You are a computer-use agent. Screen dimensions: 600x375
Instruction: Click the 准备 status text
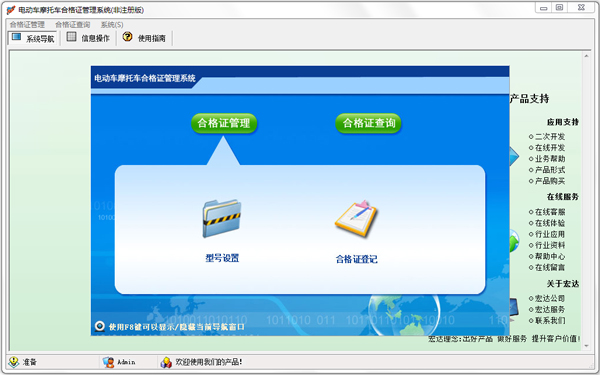click(29, 362)
